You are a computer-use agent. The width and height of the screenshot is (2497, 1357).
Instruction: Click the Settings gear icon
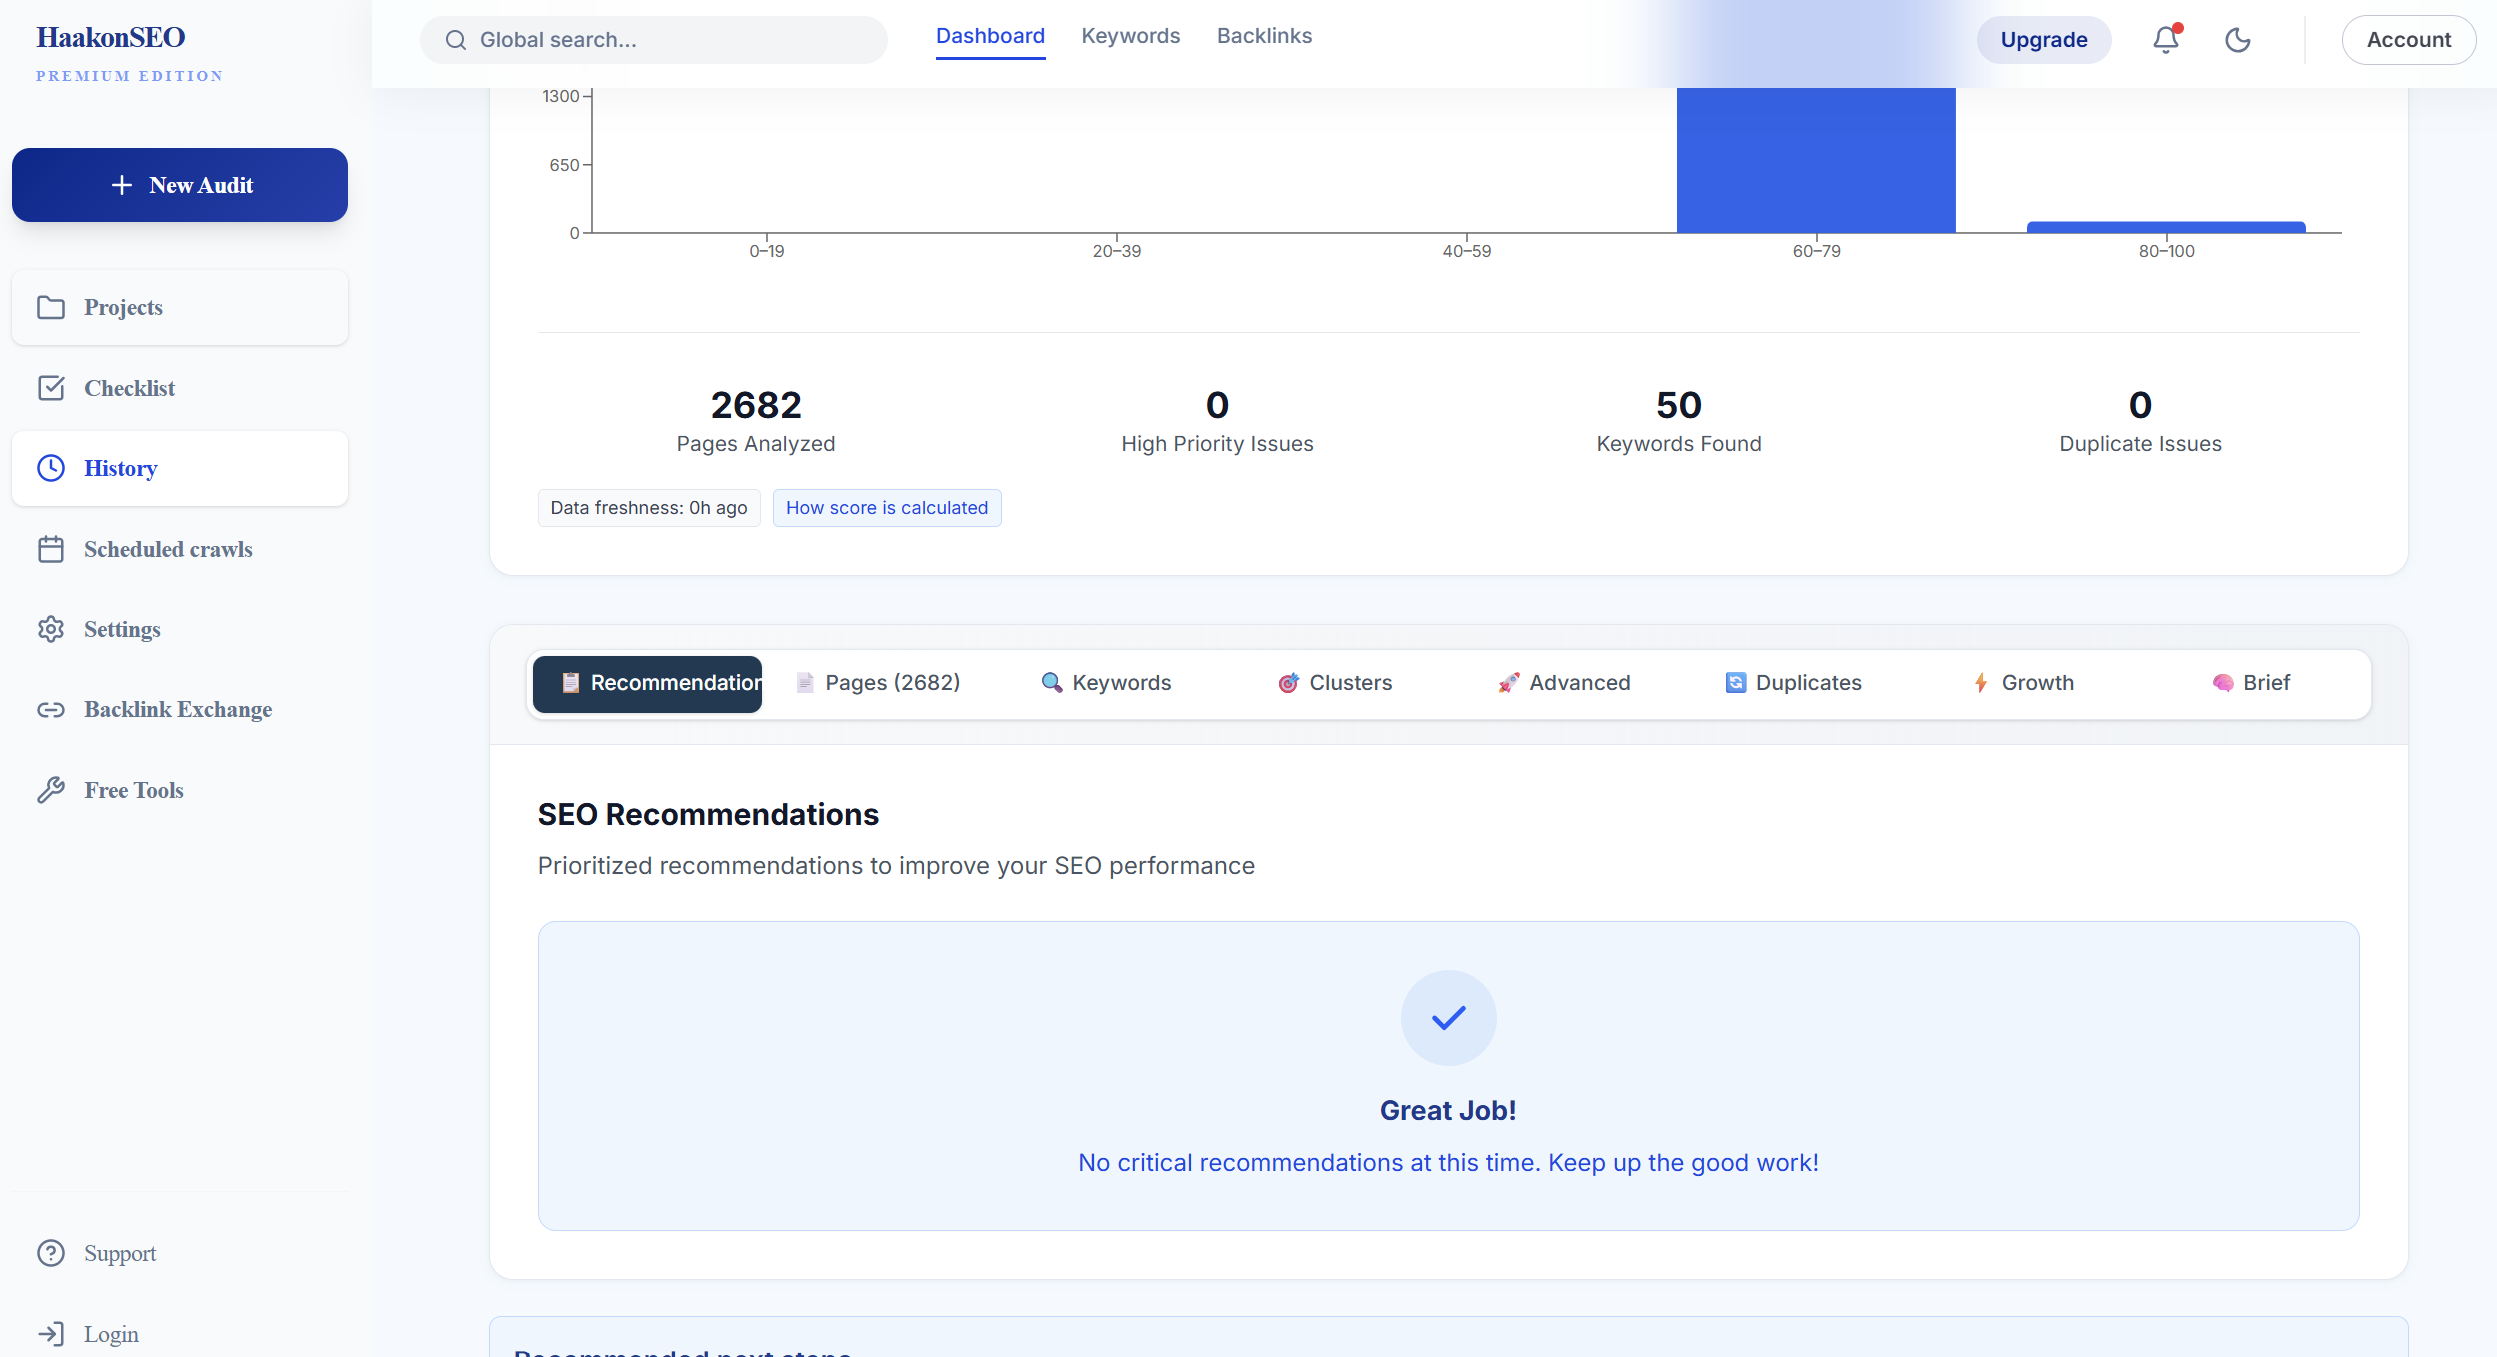click(x=51, y=629)
